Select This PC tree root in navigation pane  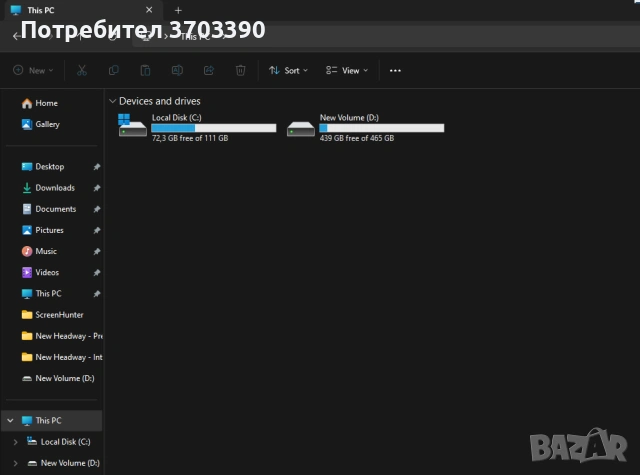[x=51, y=420]
